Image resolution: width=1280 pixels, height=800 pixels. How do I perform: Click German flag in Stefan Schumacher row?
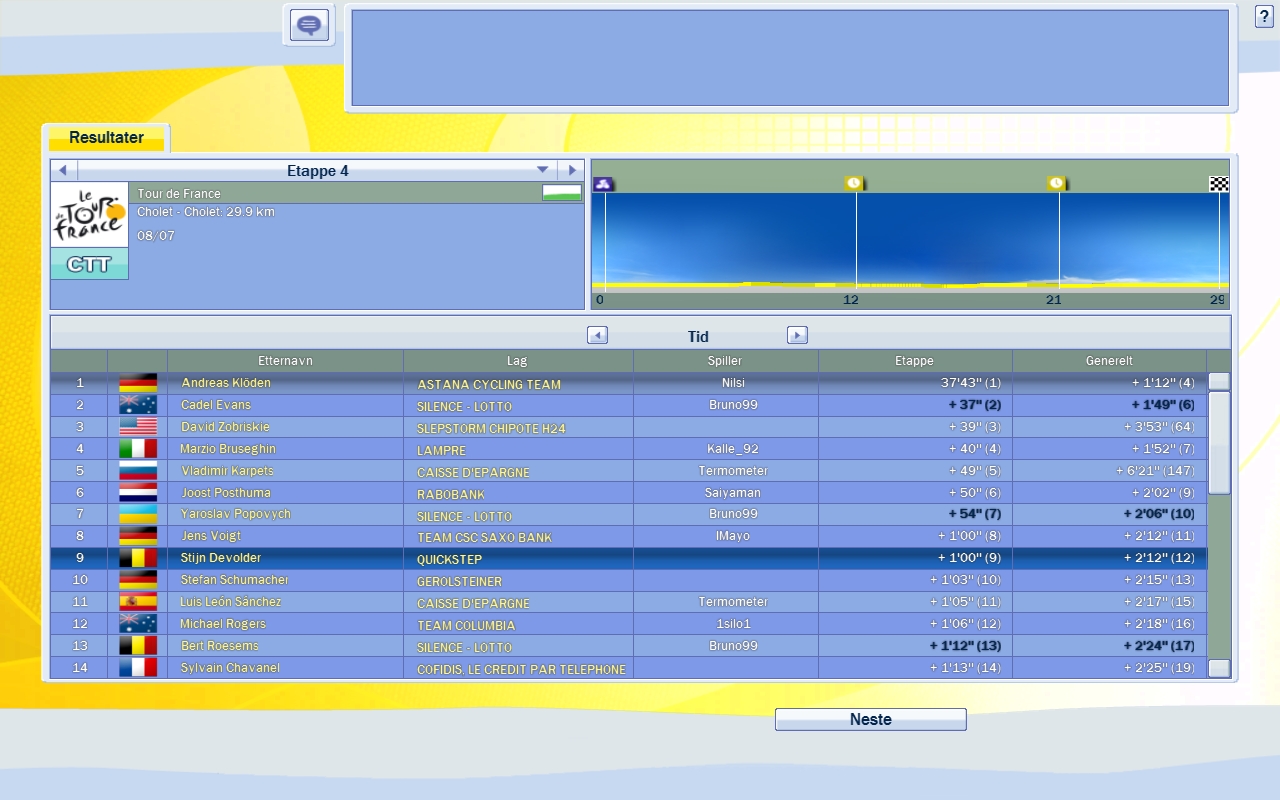pyautogui.click(x=138, y=580)
